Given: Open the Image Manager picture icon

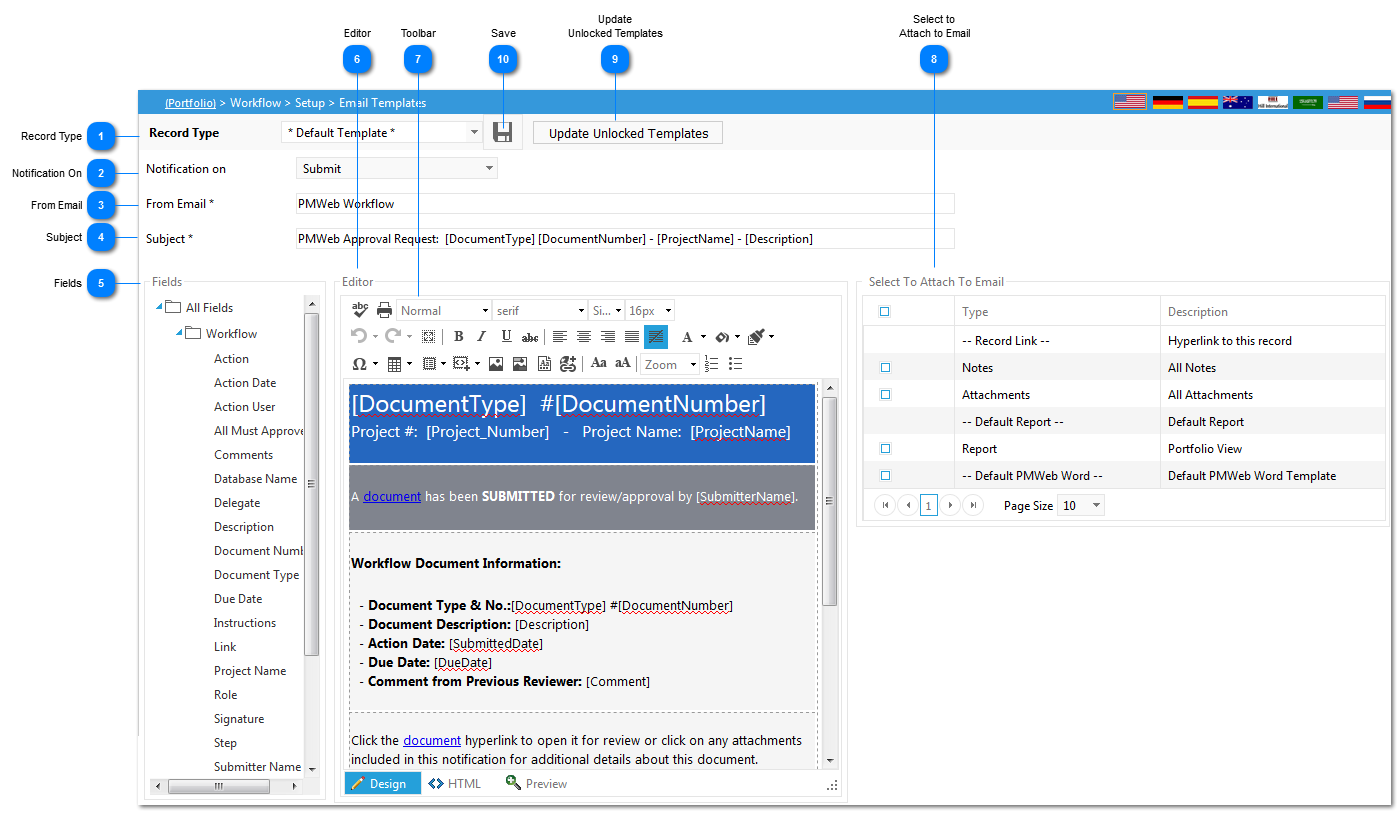Looking at the screenshot, I should coord(496,364).
